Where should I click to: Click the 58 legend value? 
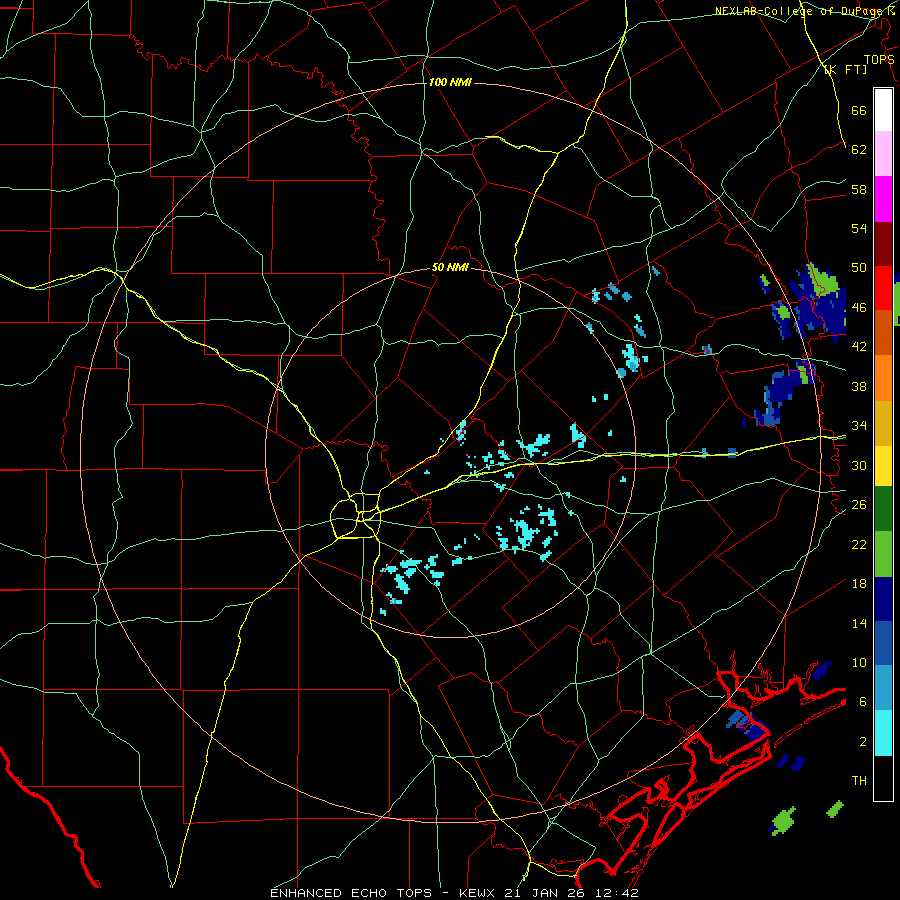click(859, 189)
